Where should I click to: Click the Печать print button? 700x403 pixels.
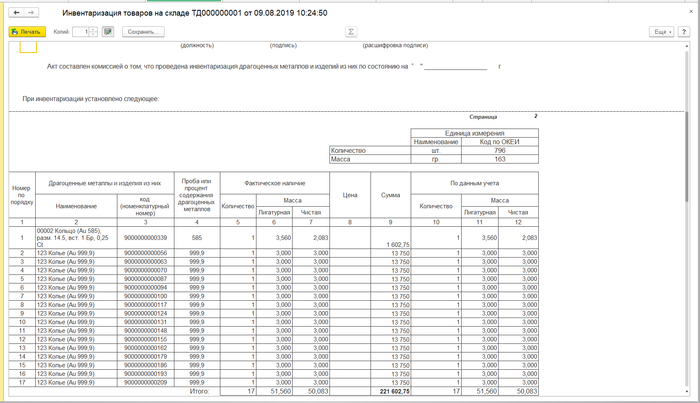coord(27,32)
